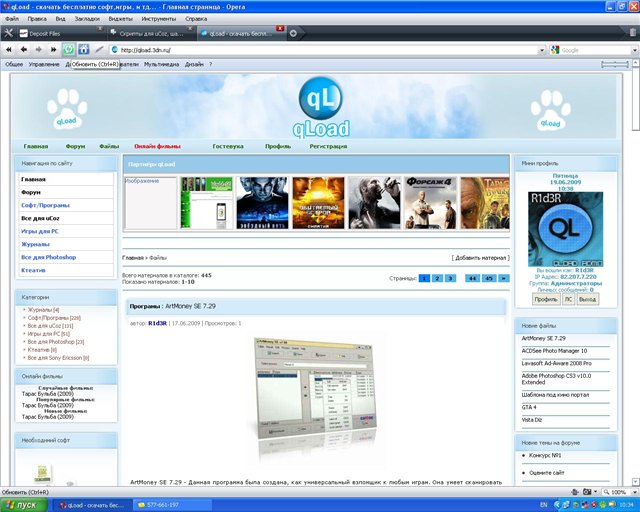
Task: Go to page 45 of the catalog
Action: 489,278
